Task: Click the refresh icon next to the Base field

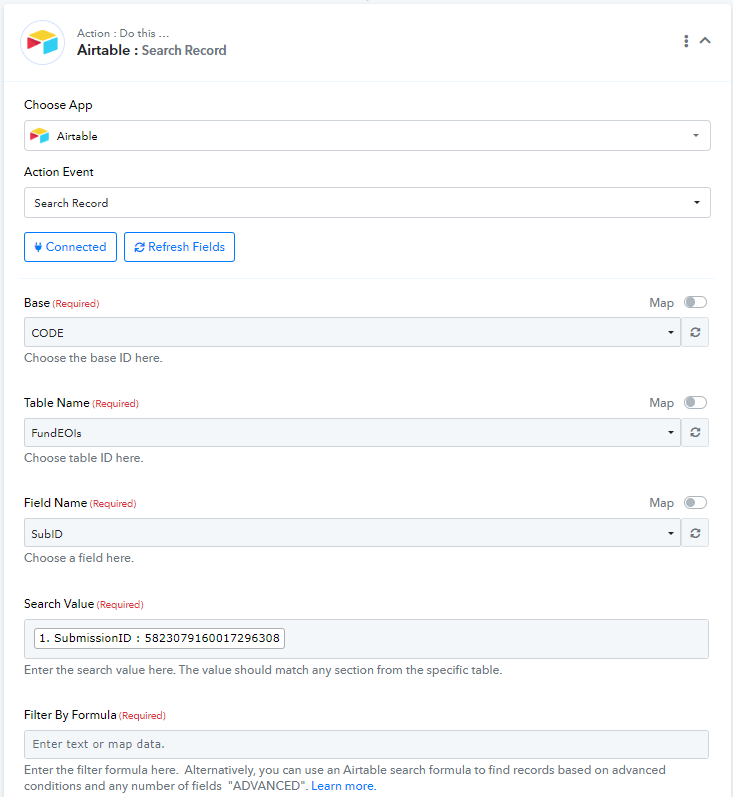Action: pos(695,332)
